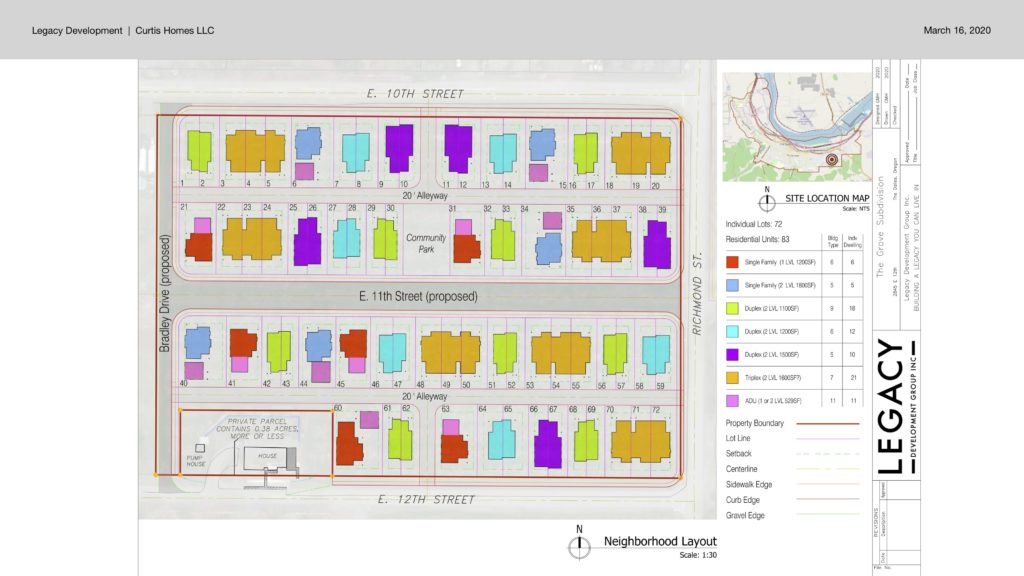Image resolution: width=1024 pixels, height=576 pixels.
Task: Pick the purple Duplex 1500SF legend swatch
Action: [732, 355]
